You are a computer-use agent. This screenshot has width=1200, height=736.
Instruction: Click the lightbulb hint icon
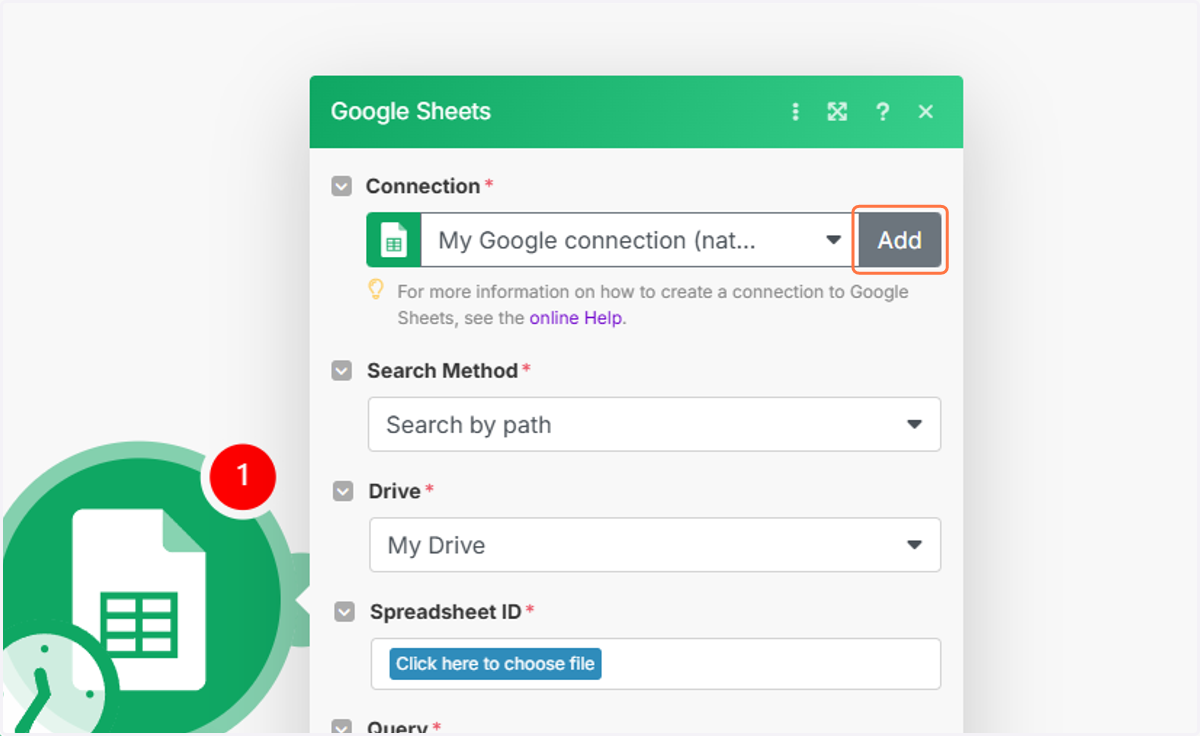(376, 290)
